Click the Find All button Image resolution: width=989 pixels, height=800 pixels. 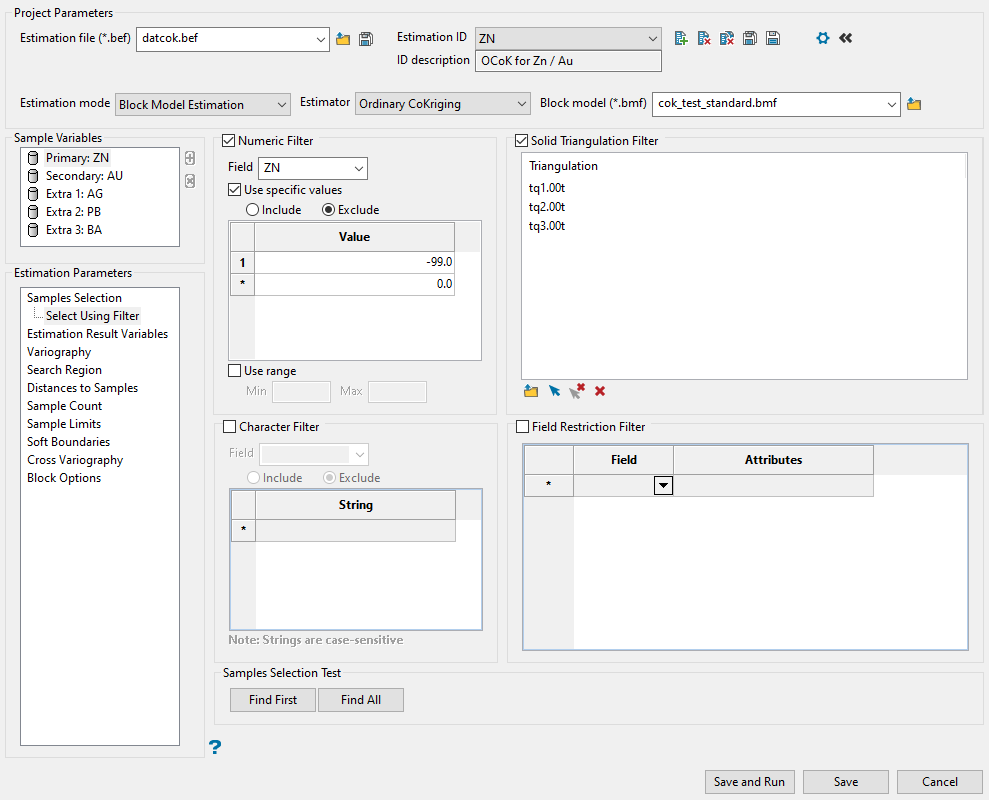360,700
